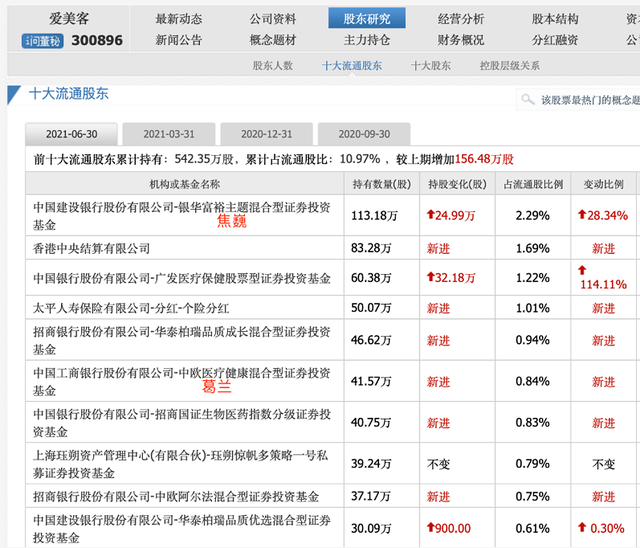Open the 分红融资 menu item

click(555, 40)
